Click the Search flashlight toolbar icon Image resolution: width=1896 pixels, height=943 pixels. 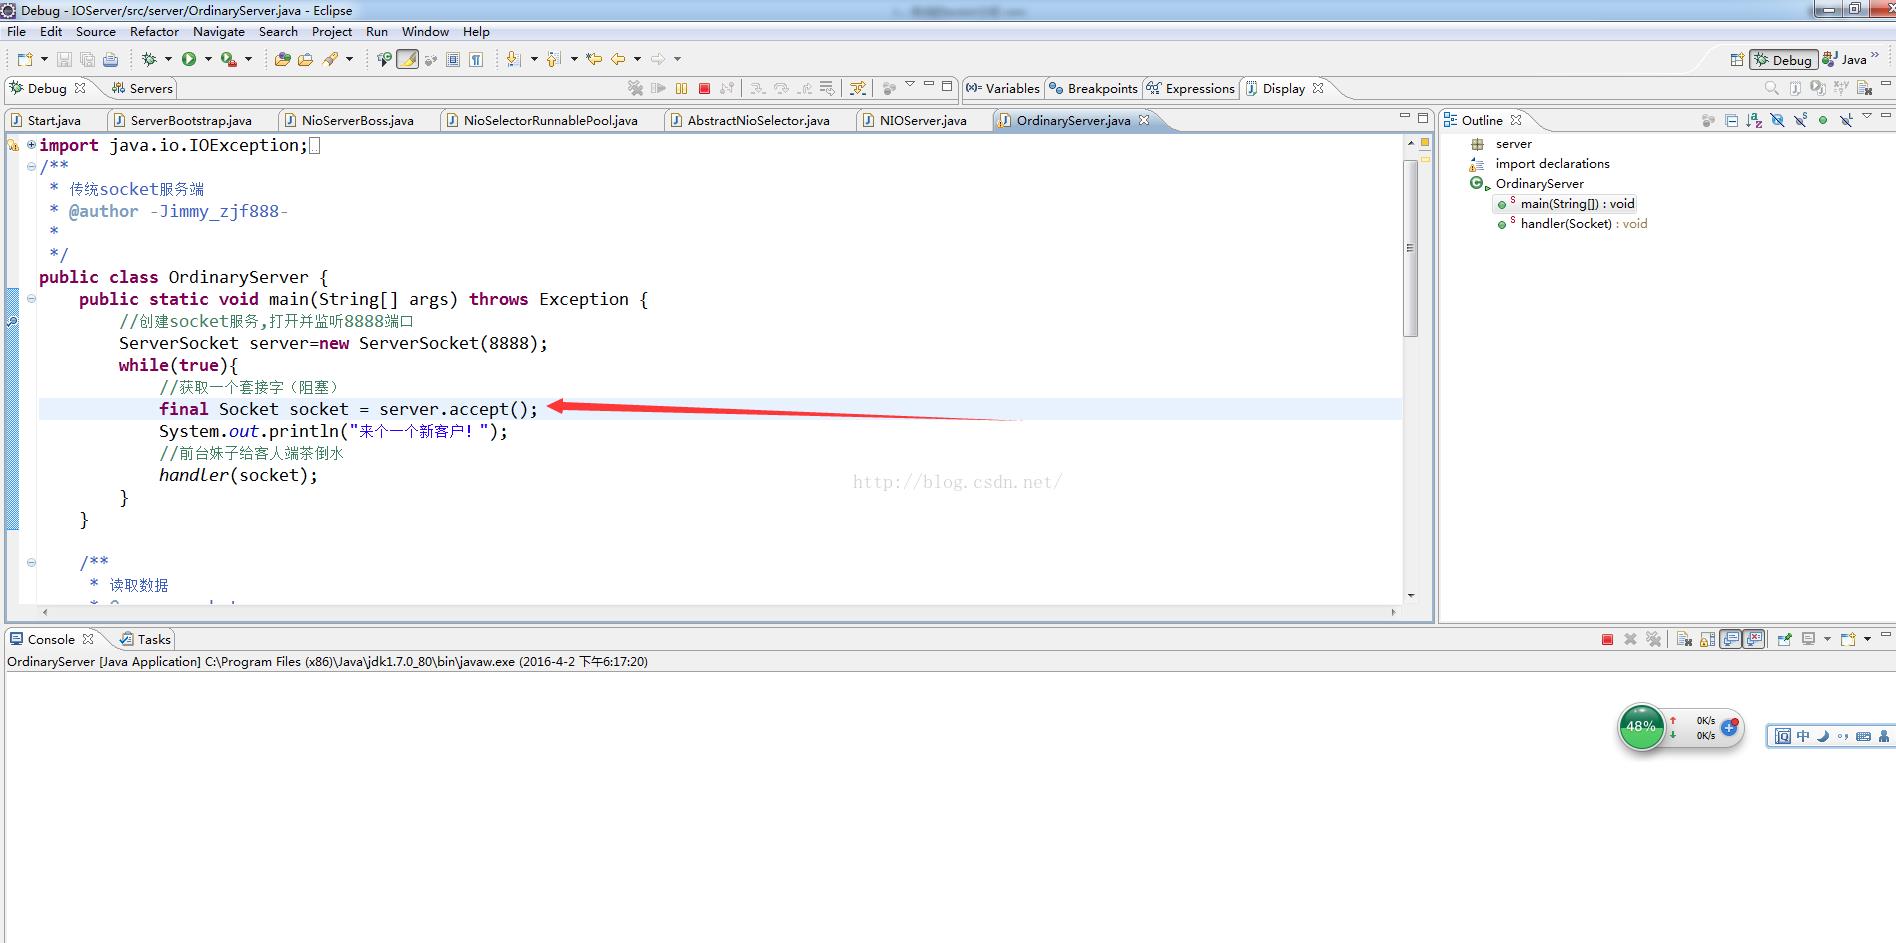click(330, 59)
